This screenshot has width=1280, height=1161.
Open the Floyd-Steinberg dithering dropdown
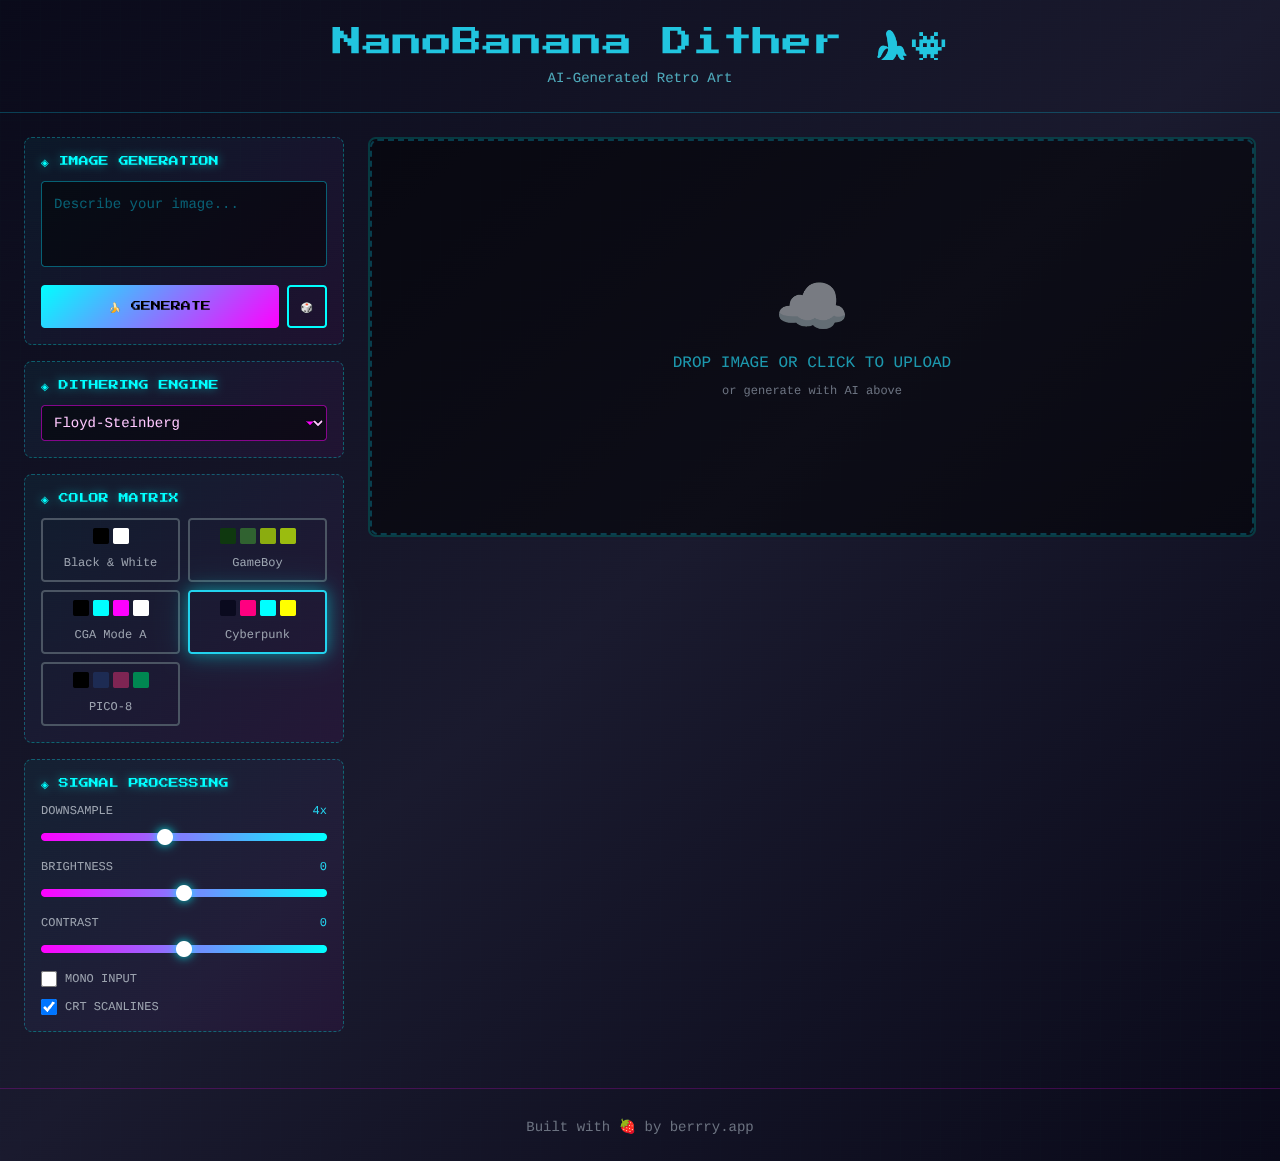184,423
